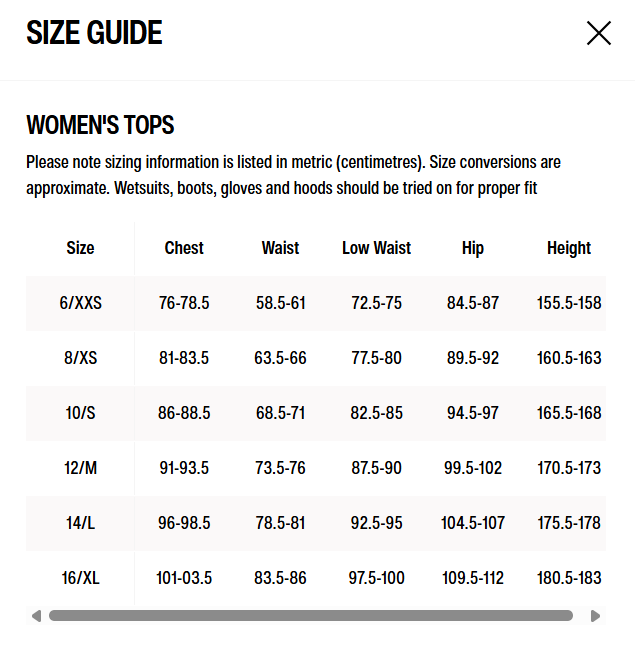Click the scrollbar left arrow

[36, 616]
